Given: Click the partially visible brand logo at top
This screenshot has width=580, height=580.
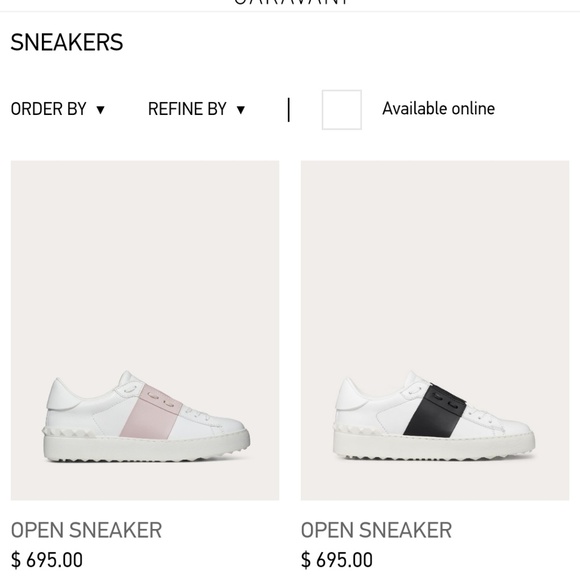Looking at the screenshot, I should pos(291,2).
